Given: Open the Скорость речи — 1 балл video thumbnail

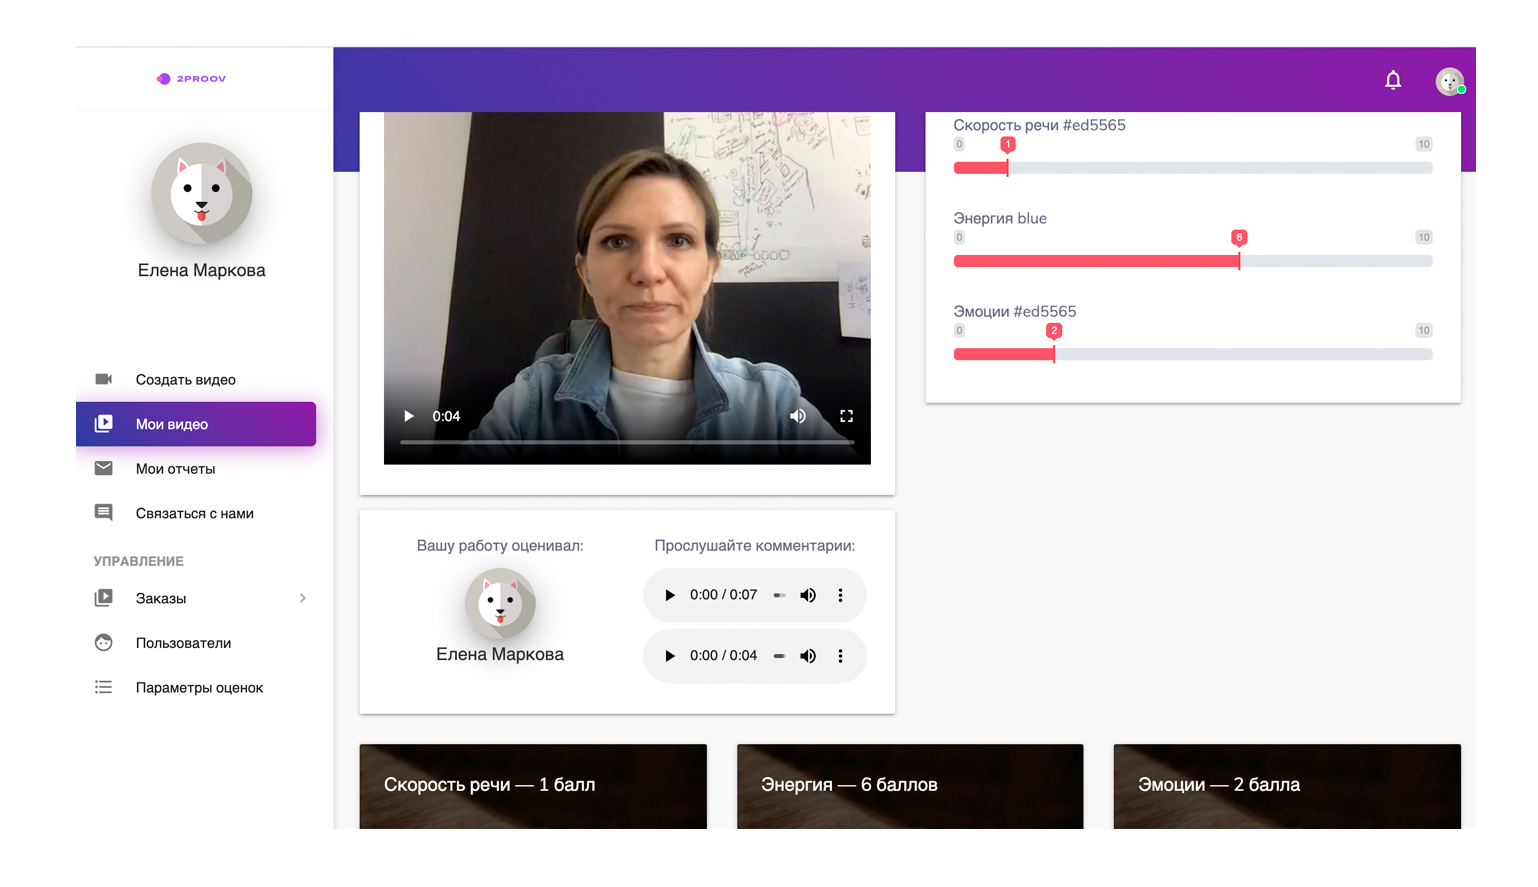Looking at the screenshot, I should (533, 786).
